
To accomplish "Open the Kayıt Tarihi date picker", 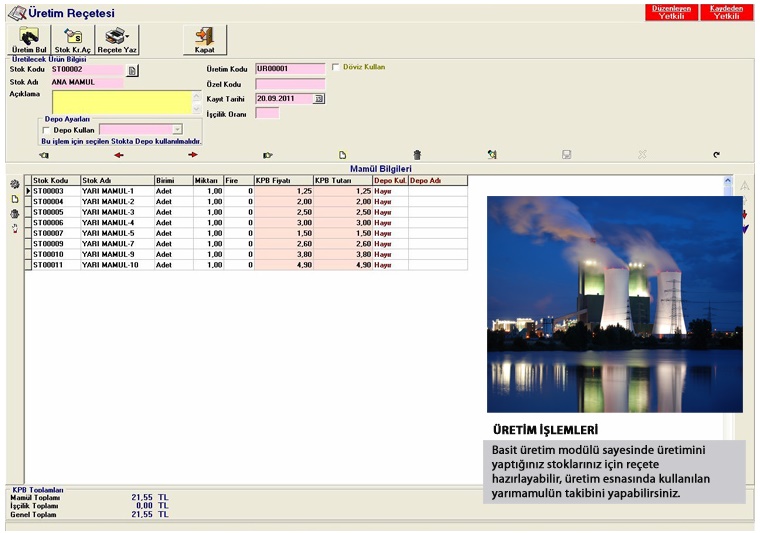I will [319, 99].
